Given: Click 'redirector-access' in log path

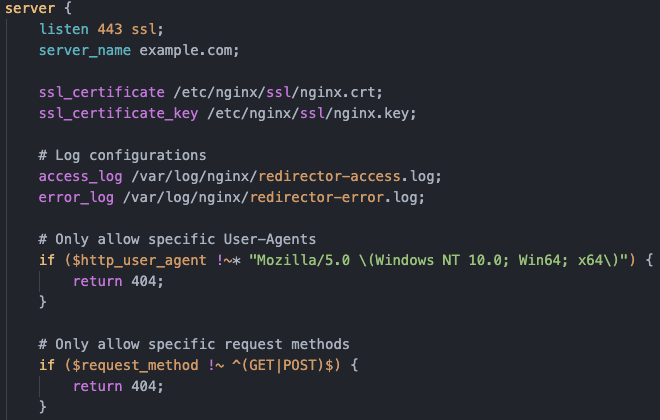Looking at the screenshot, I should click(x=329, y=176).
